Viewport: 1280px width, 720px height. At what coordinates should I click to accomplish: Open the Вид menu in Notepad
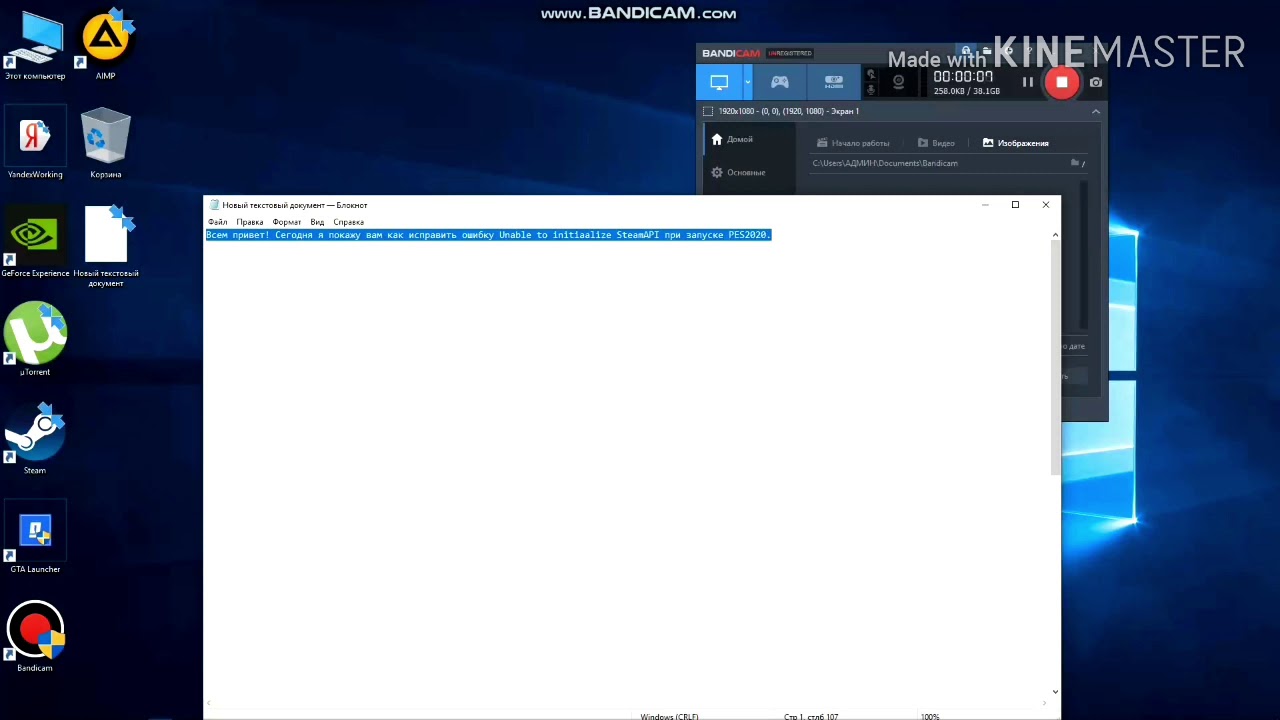point(317,222)
